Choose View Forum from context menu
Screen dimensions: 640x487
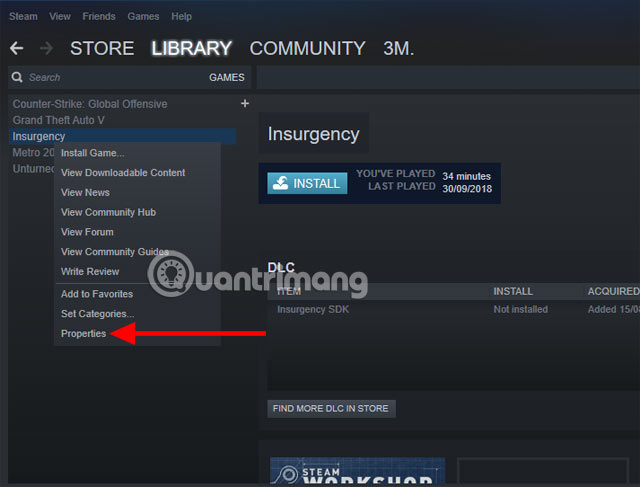tap(137, 232)
